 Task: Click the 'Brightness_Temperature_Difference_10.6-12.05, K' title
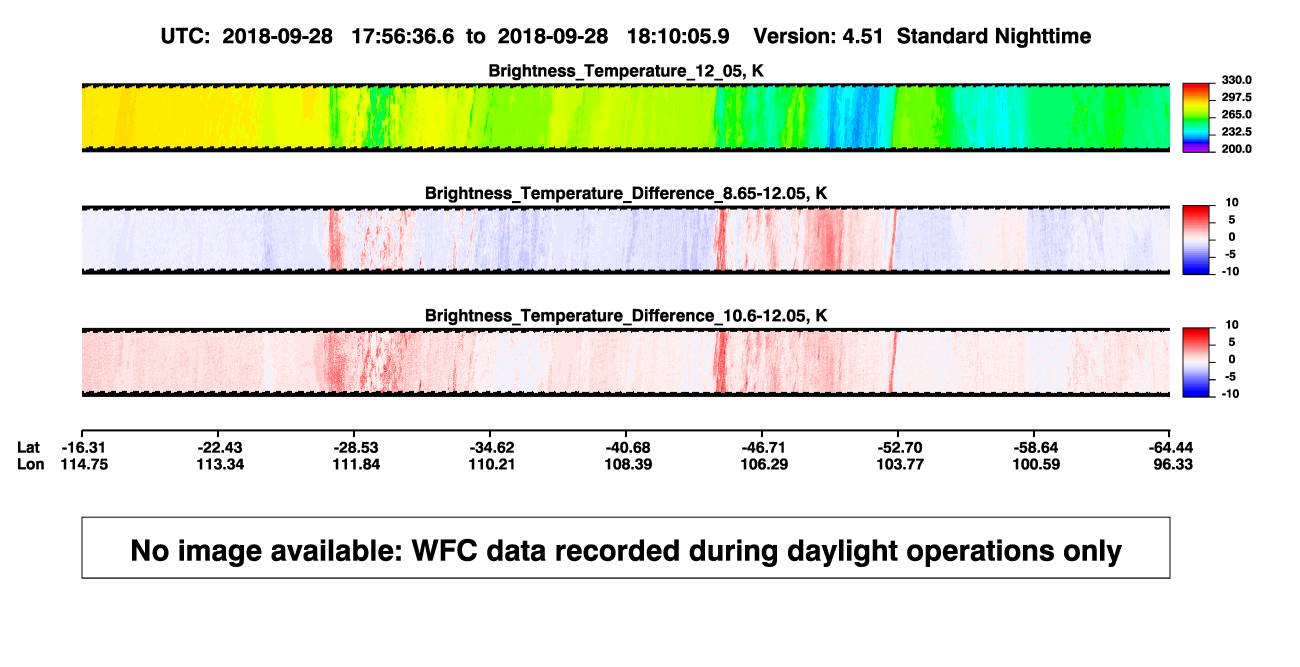pyautogui.click(x=626, y=315)
